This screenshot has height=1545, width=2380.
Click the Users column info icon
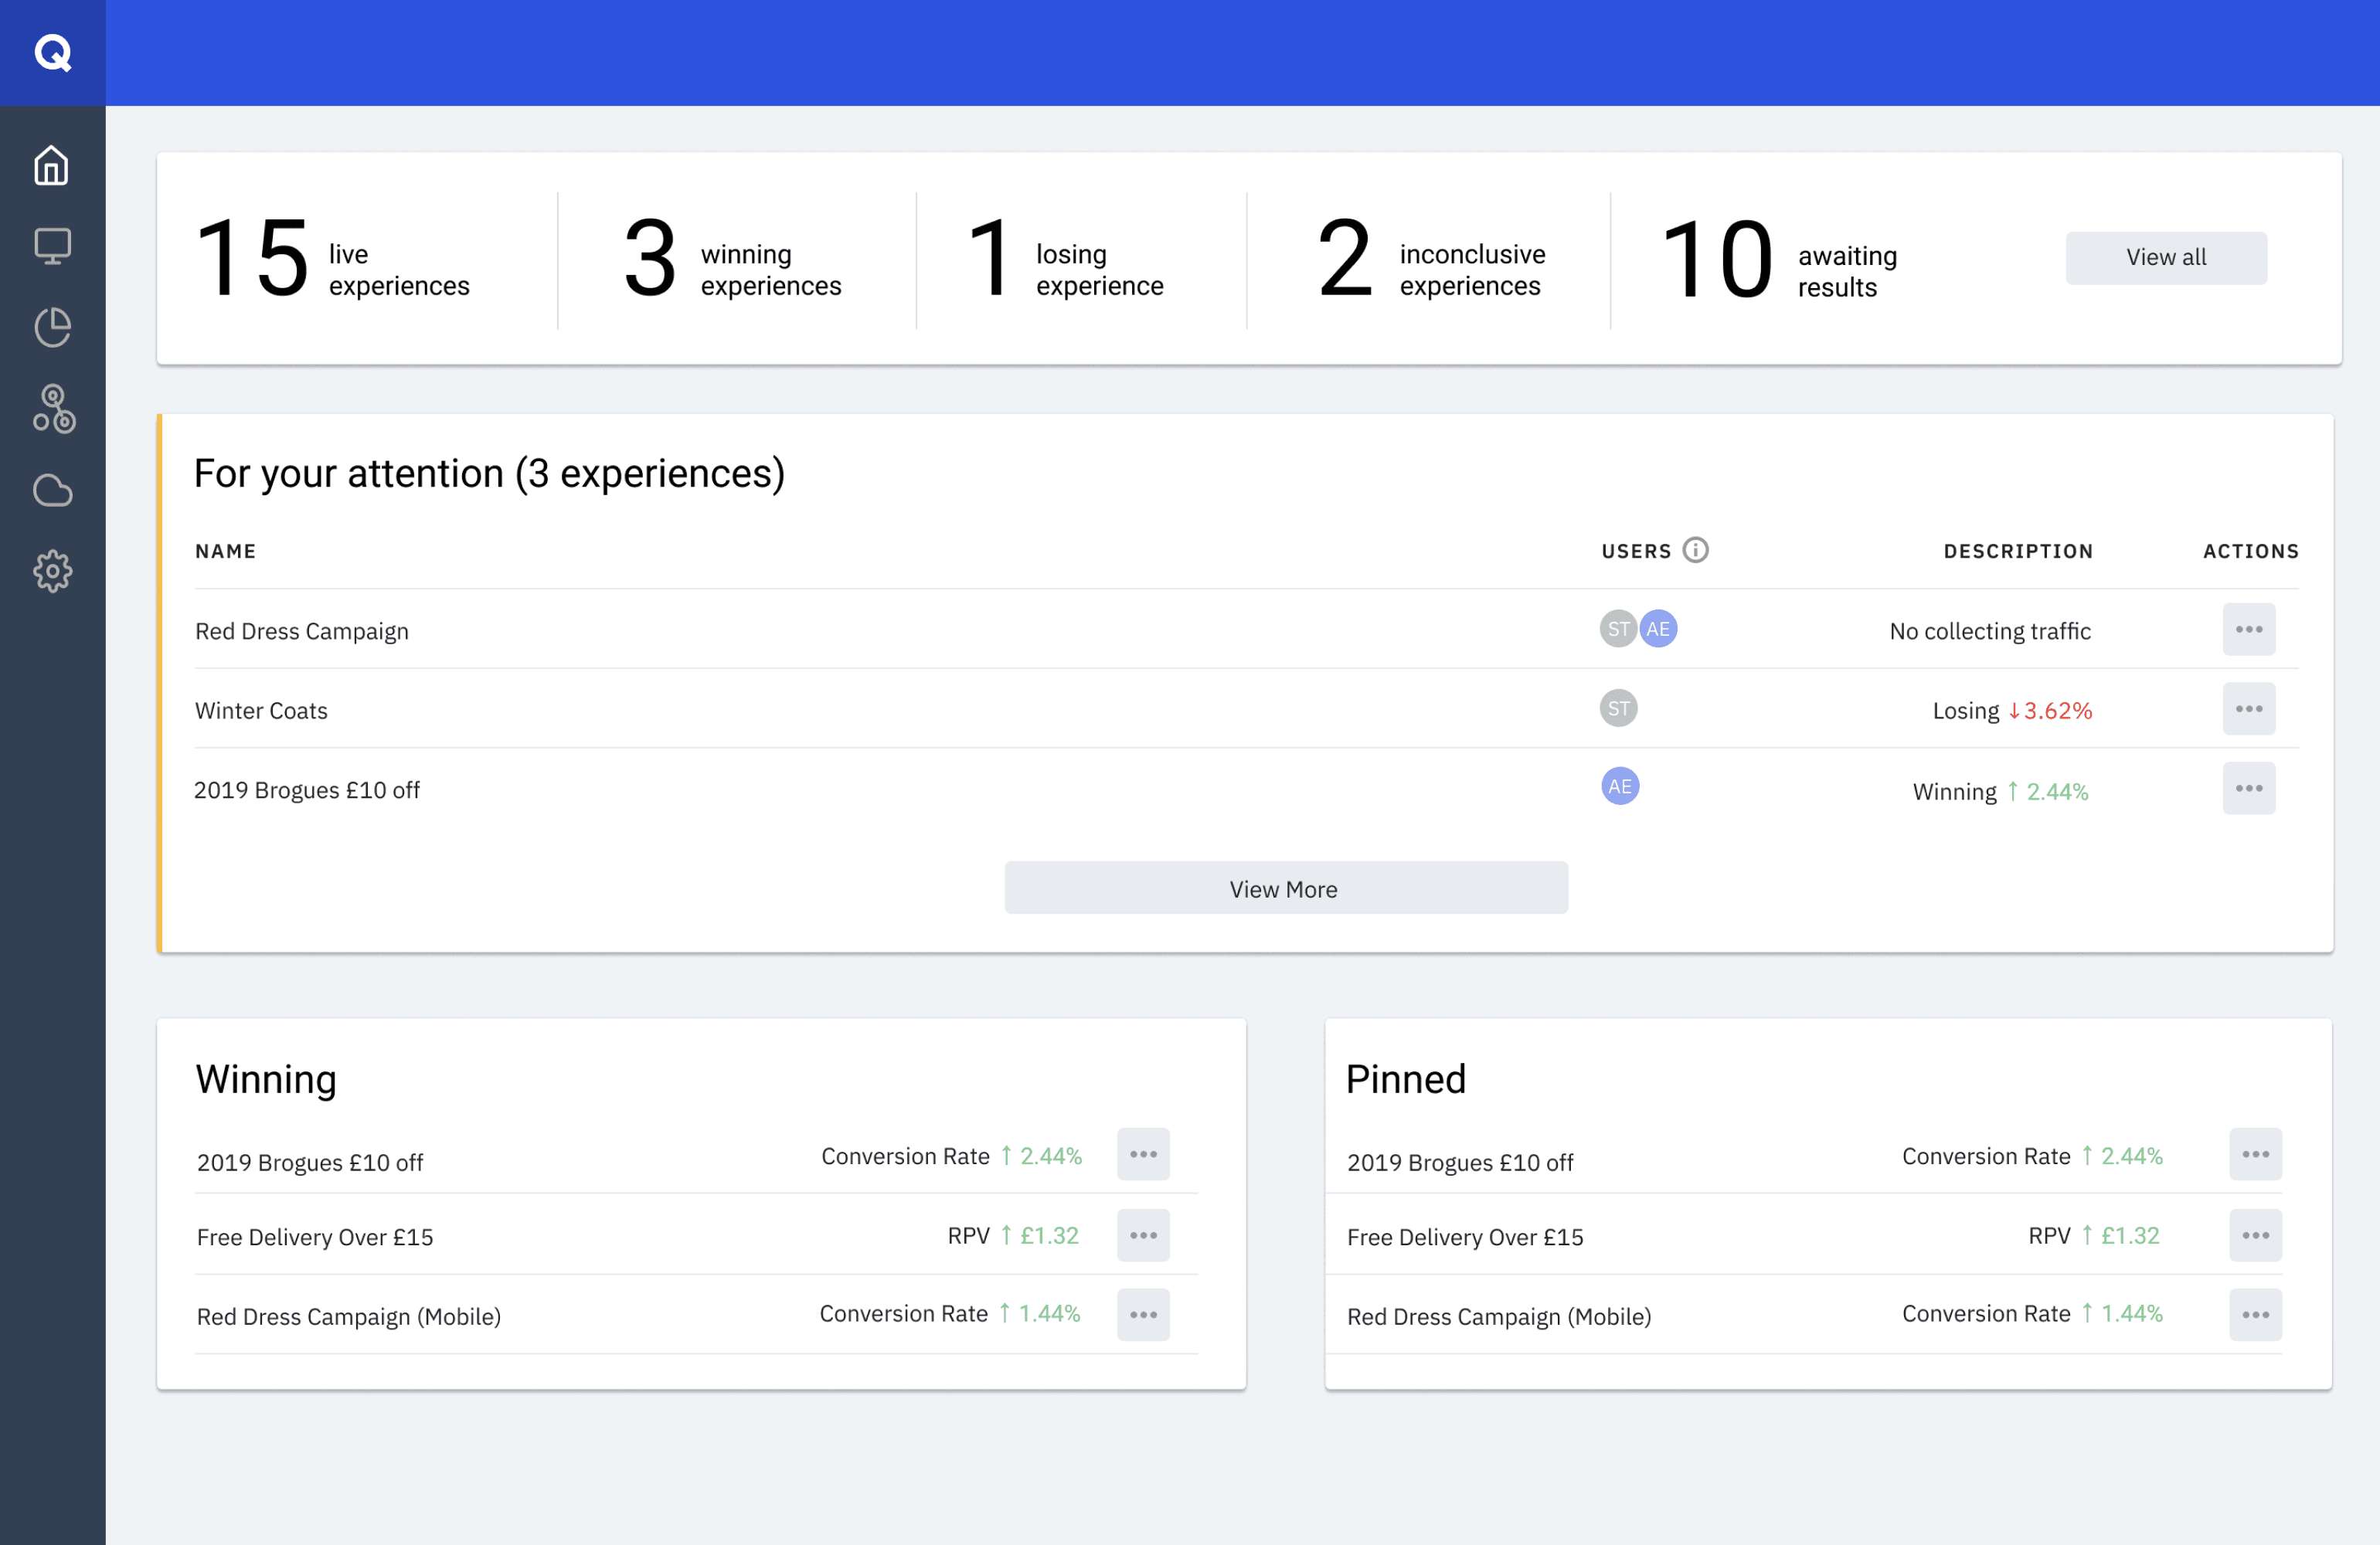click(1695, 550)
